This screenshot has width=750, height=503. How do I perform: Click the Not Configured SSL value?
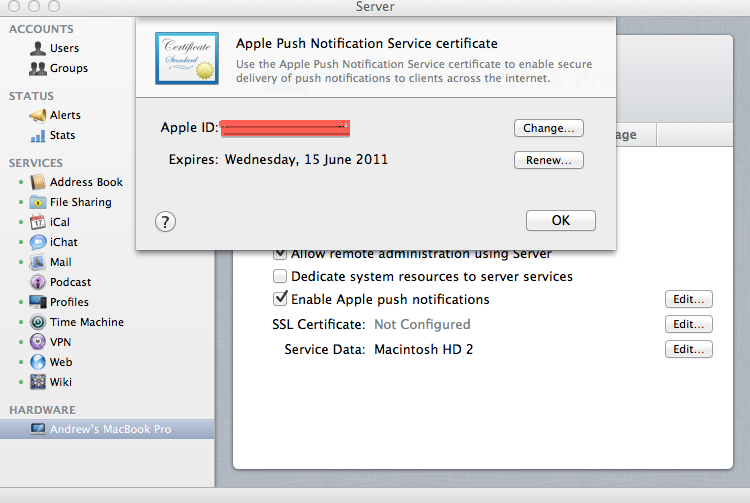[x=422, y=324]
